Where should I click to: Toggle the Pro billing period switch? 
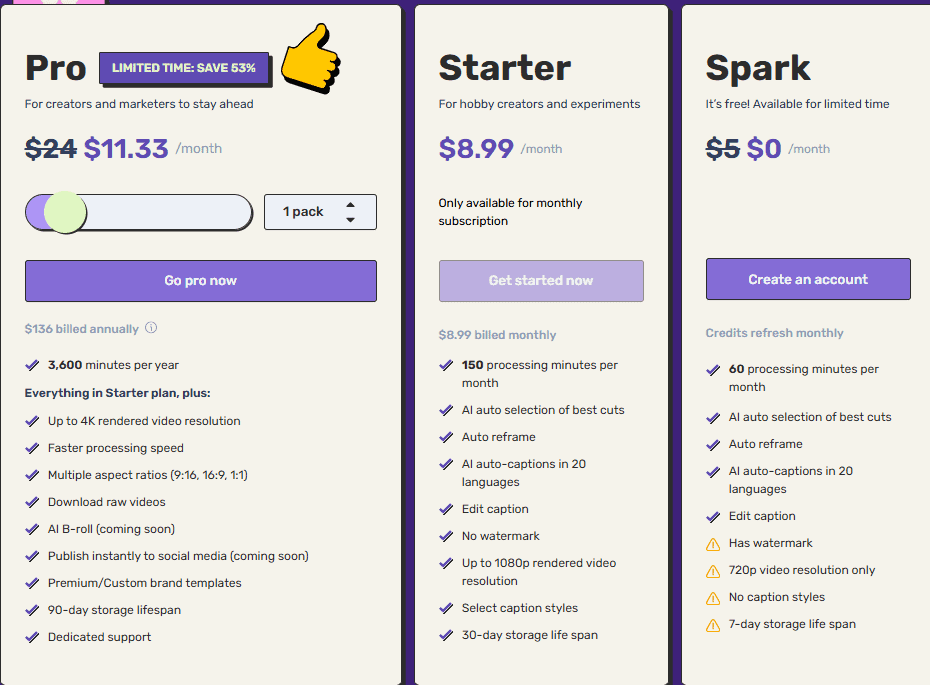point(138,212)
